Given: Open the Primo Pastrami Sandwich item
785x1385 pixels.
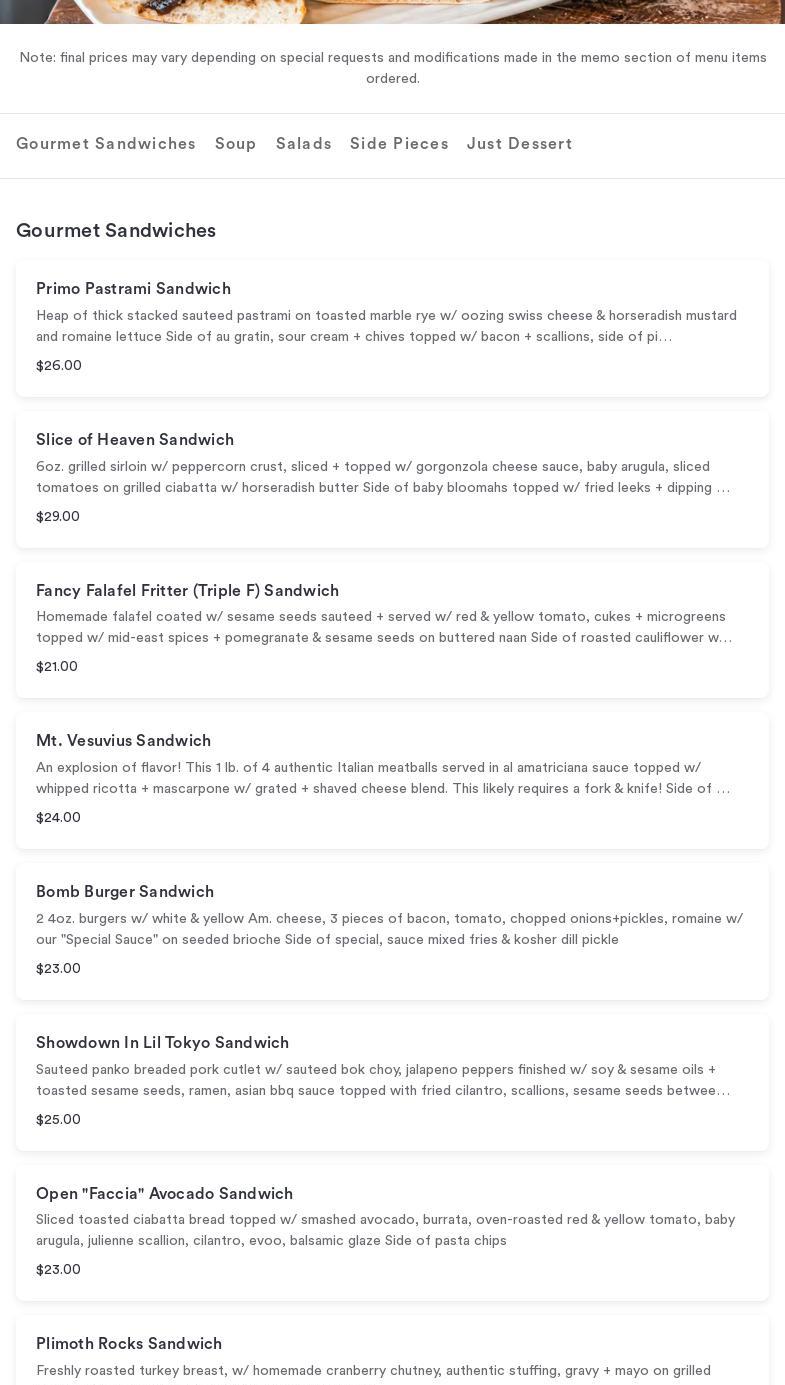Looking at the screenshot, I should tap(133, 289).
